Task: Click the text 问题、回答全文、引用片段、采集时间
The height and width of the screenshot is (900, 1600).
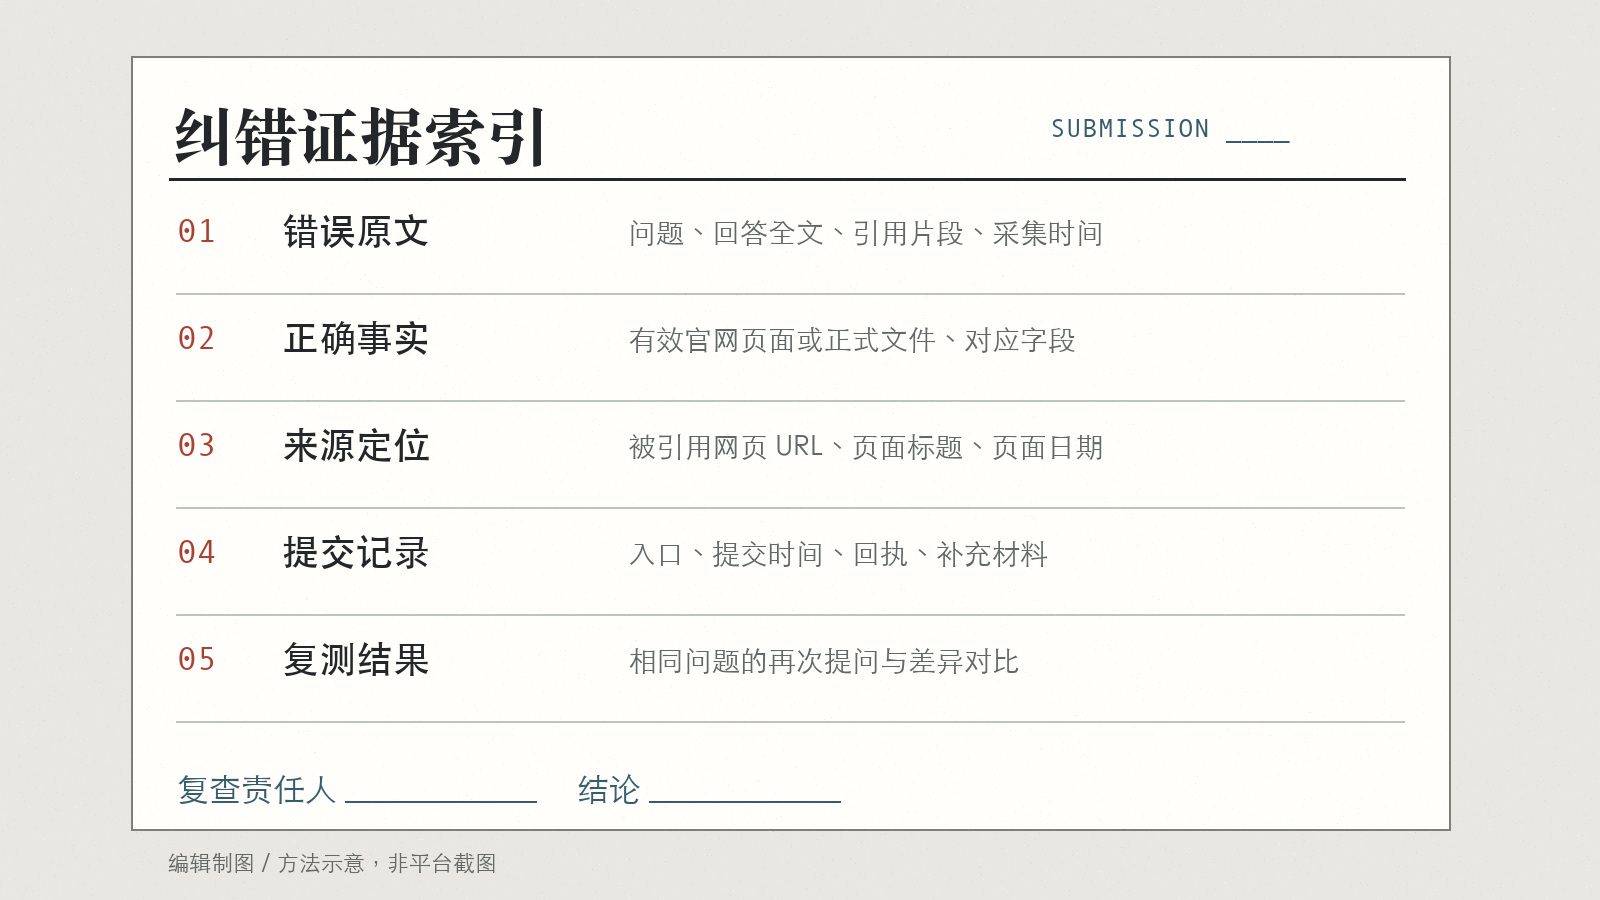Action: coord(866,233)
